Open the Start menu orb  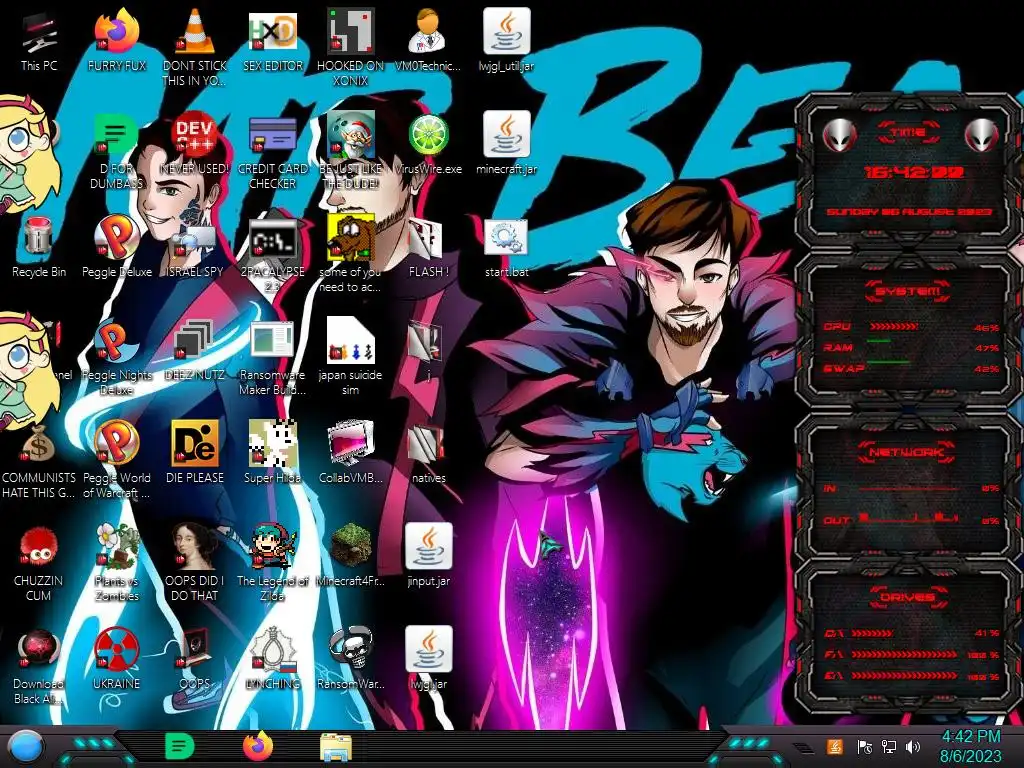click(x=26, y=747)
